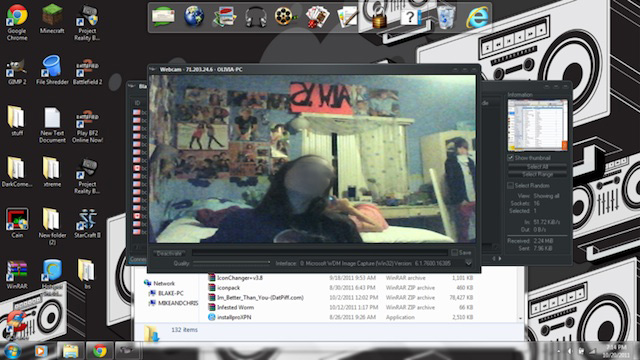Open the padlock dock icon
The image size is (640, 360).
379,18
